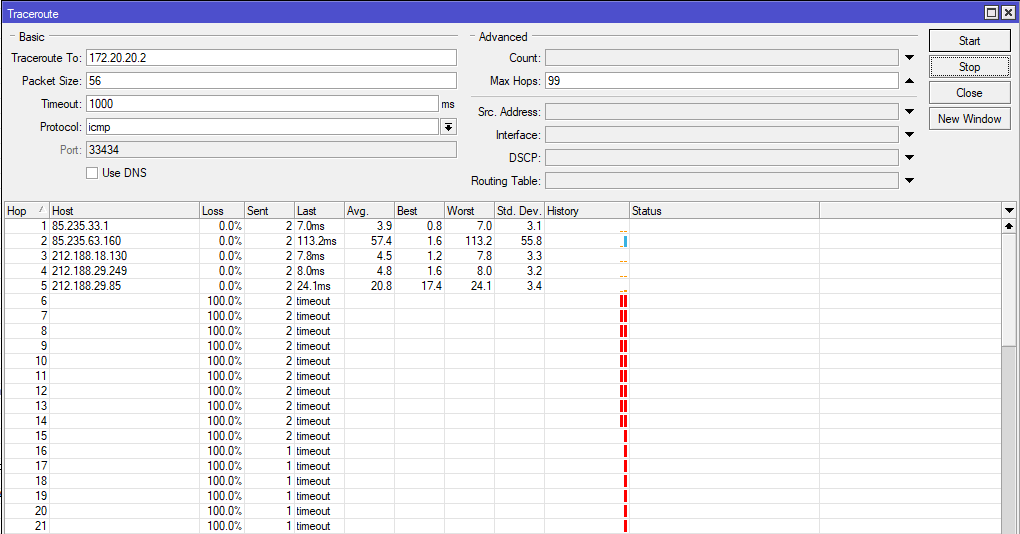Screen dimensions: 1020x534
Task: Click the Src. Address input field
Action: click(x=721, y=112)
